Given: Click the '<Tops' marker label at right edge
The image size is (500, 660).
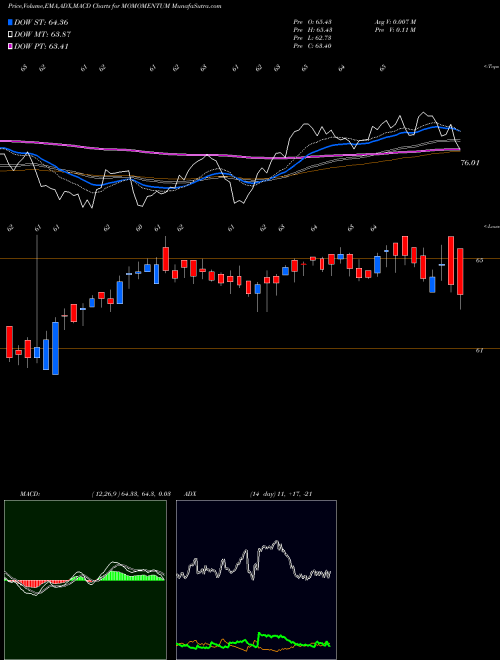Looking at the screenshot, I should 492,67.
